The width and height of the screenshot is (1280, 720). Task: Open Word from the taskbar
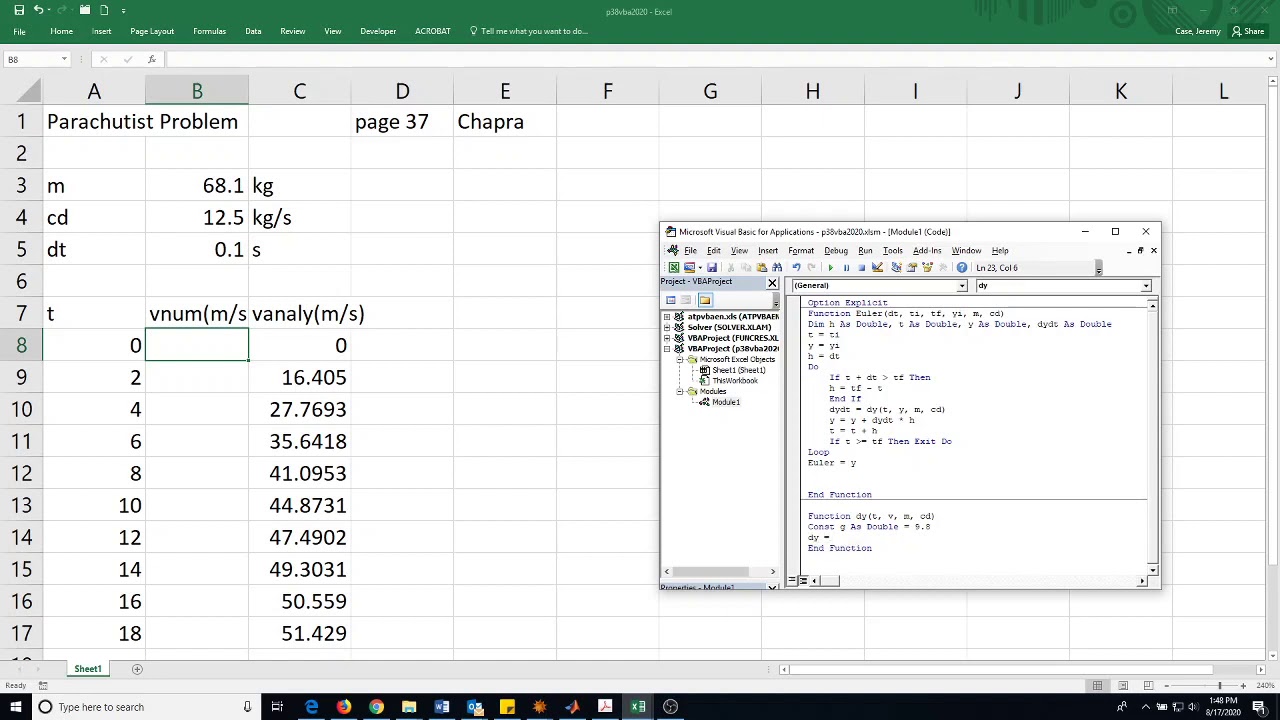(x=442, y=707)
